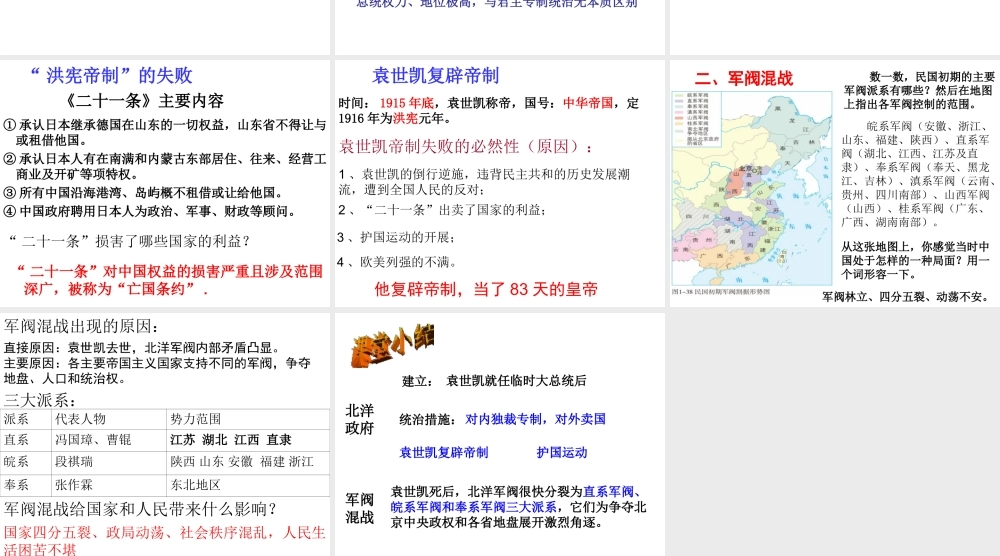Select item ④ 聘用日本人为顾问 line
This screenshot has width=1000, height=556.
coord(149,211)
